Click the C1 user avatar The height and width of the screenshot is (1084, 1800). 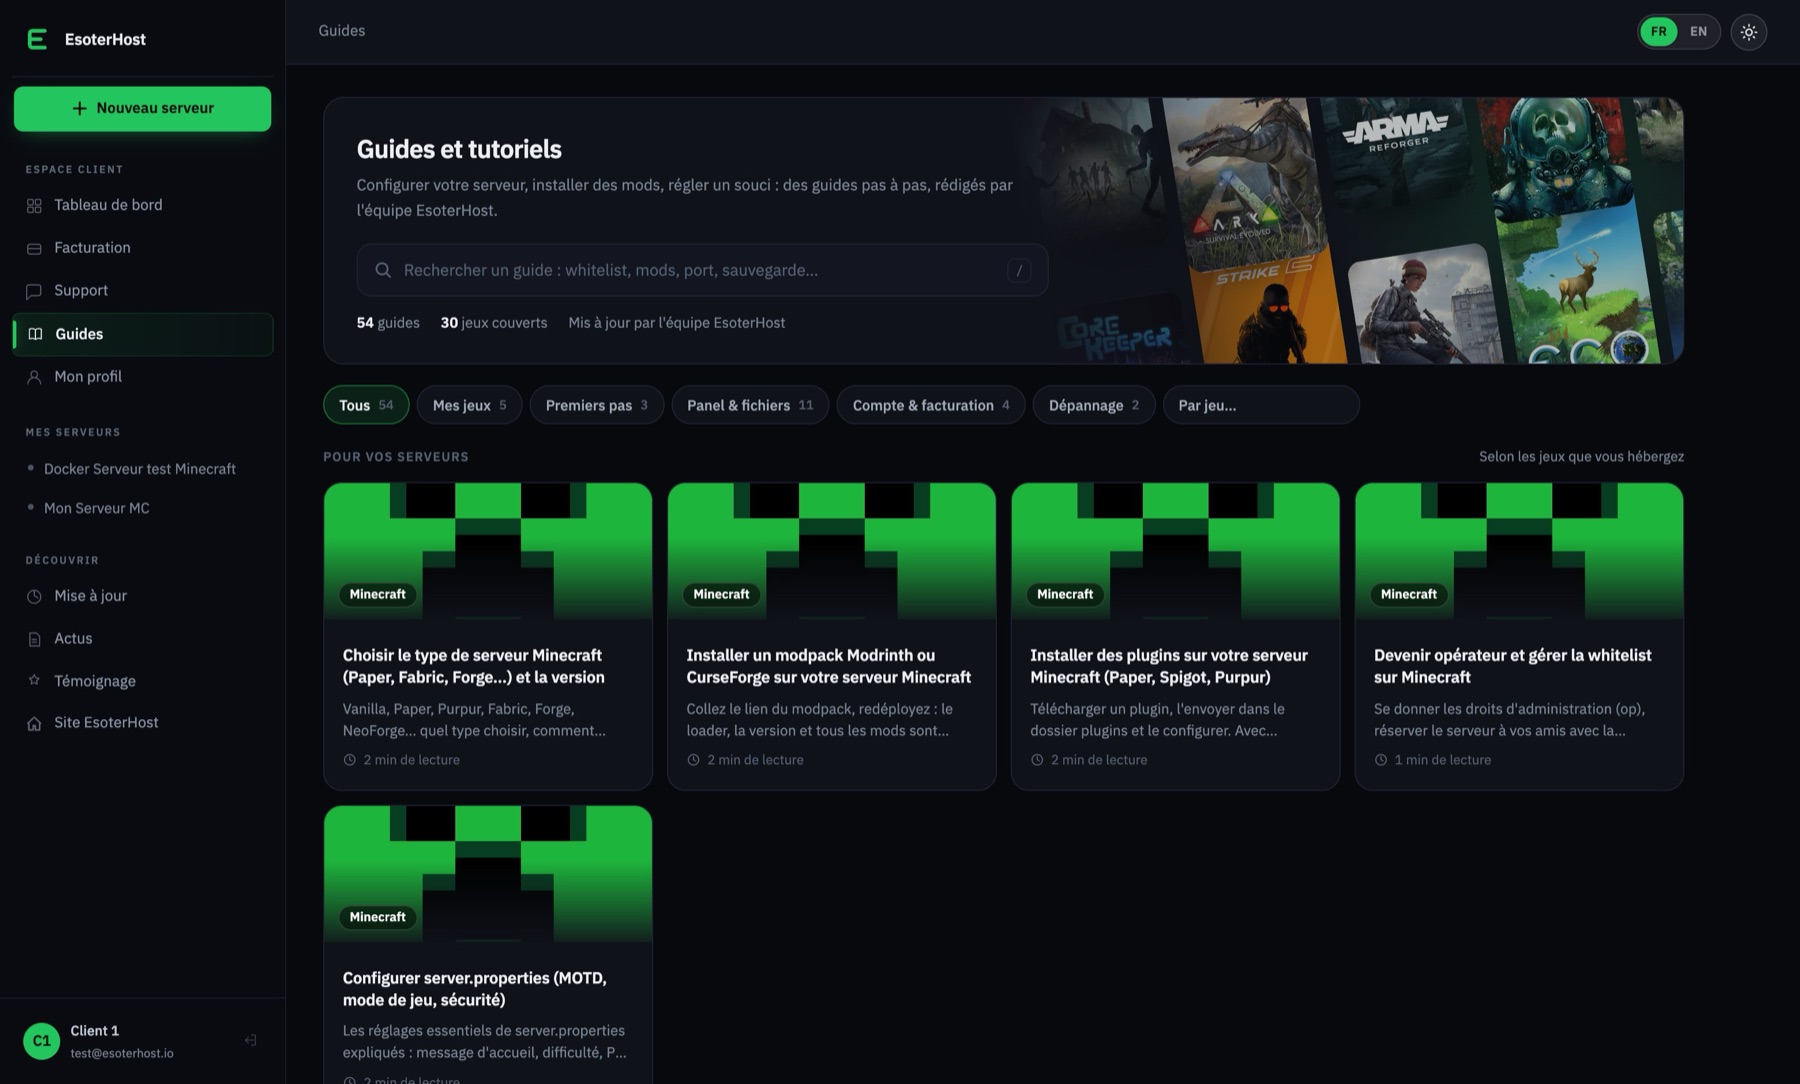point(41,1041)
